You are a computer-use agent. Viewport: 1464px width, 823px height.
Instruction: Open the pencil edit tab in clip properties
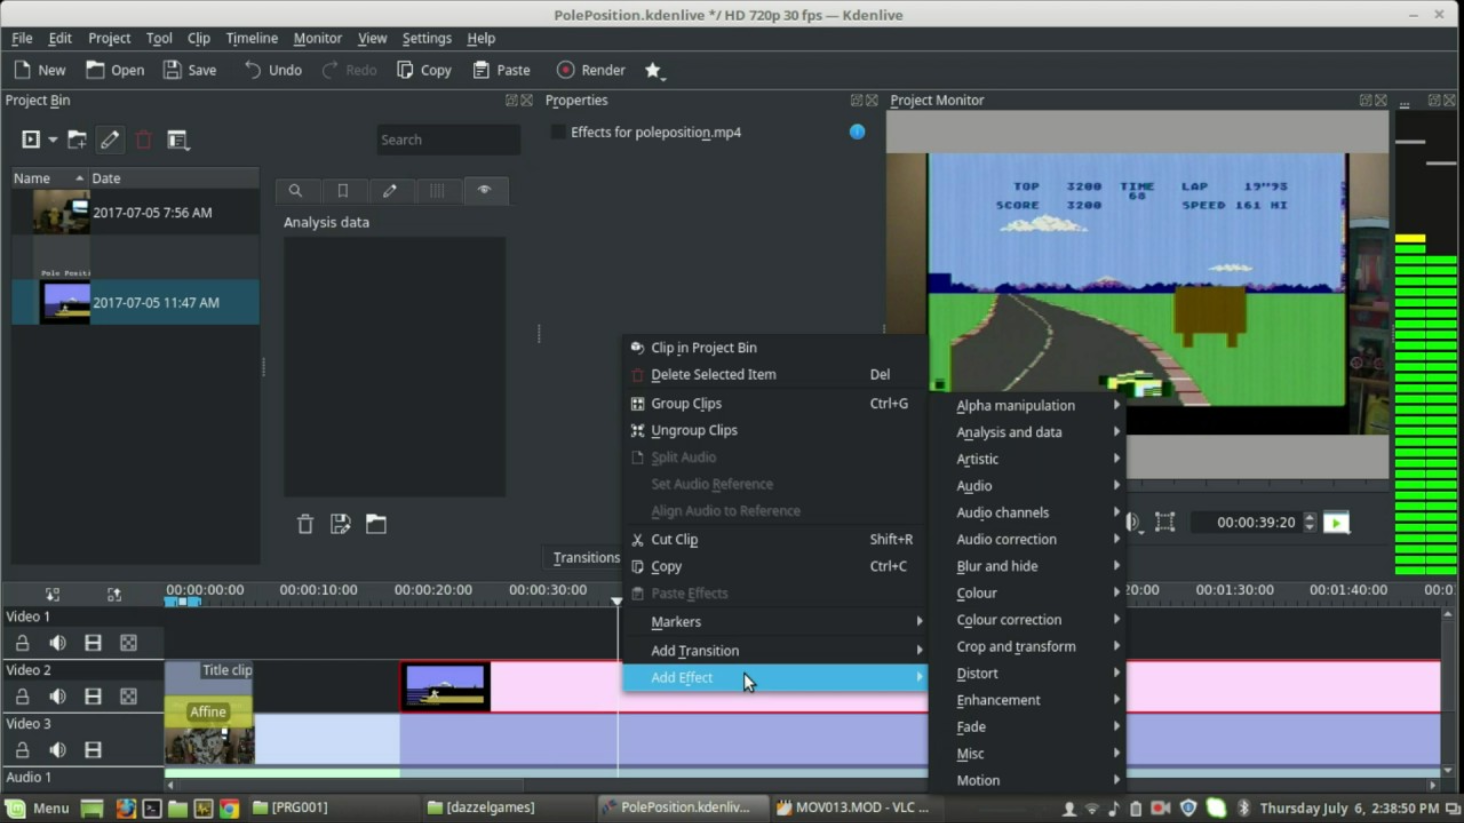tap(390, 190)
